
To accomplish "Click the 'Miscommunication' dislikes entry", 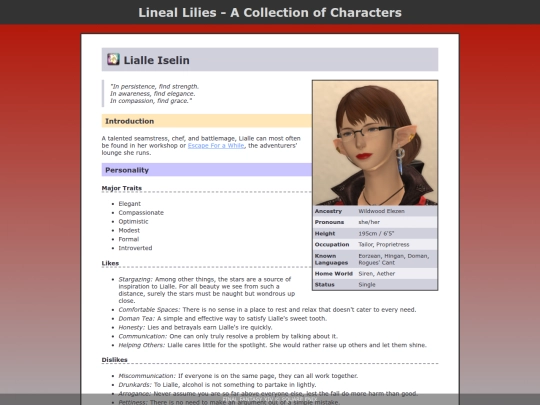I will [238, 376].
